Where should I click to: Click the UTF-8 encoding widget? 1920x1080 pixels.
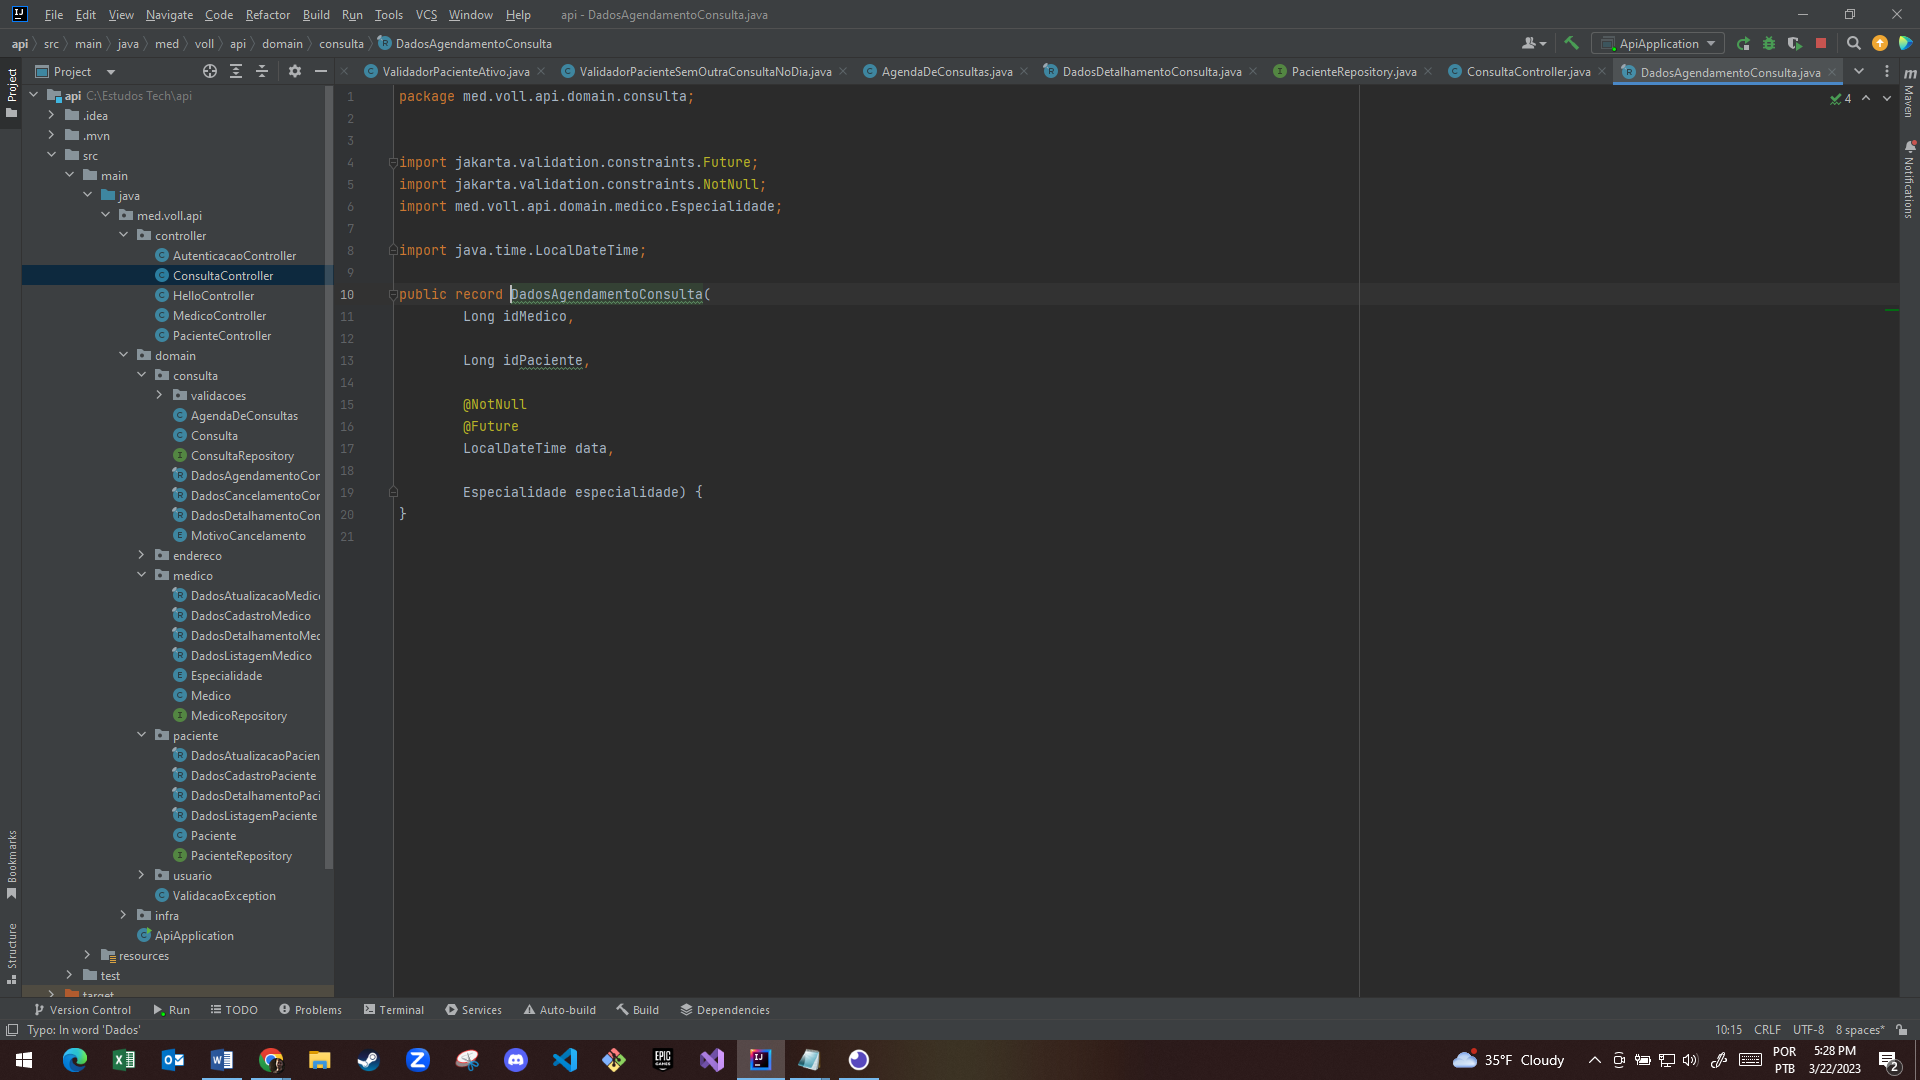pyautogui.click(x=1808, y=1030)
